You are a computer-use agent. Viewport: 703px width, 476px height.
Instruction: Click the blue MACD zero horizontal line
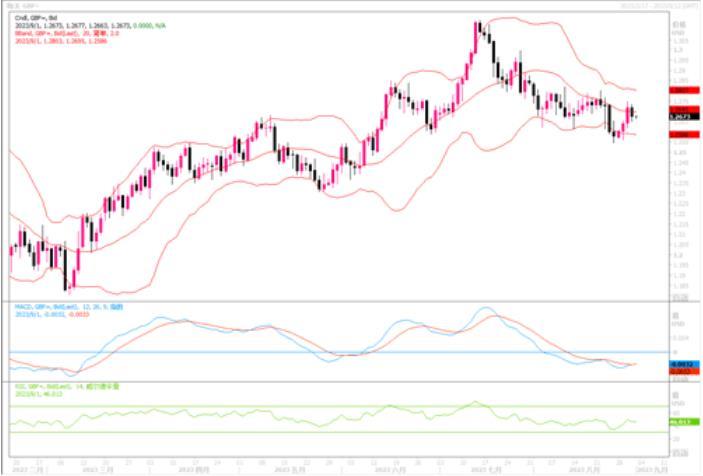click(x=300, y=352)
